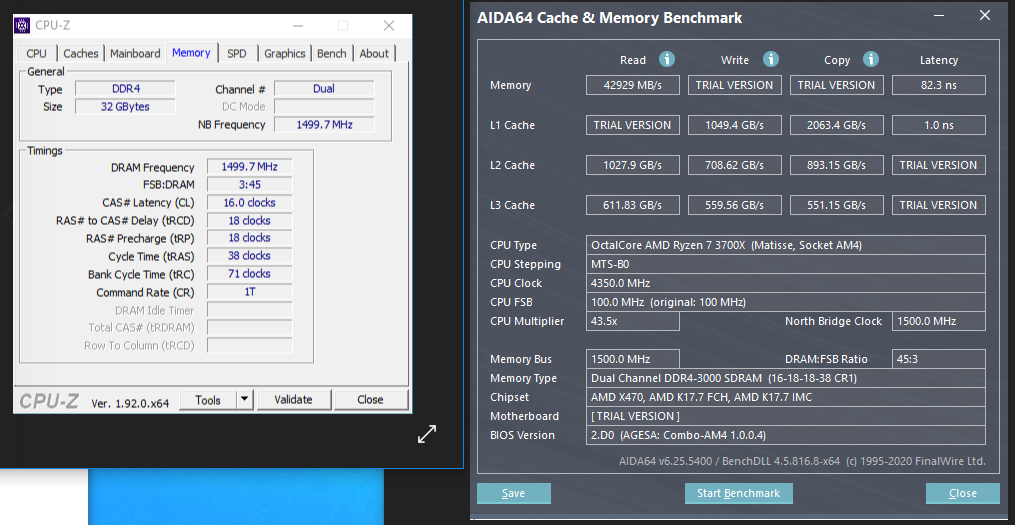Open the About tab in CPU-Z
The image size is (1015, 525).
pyautogui.click(x=374, y=54)
